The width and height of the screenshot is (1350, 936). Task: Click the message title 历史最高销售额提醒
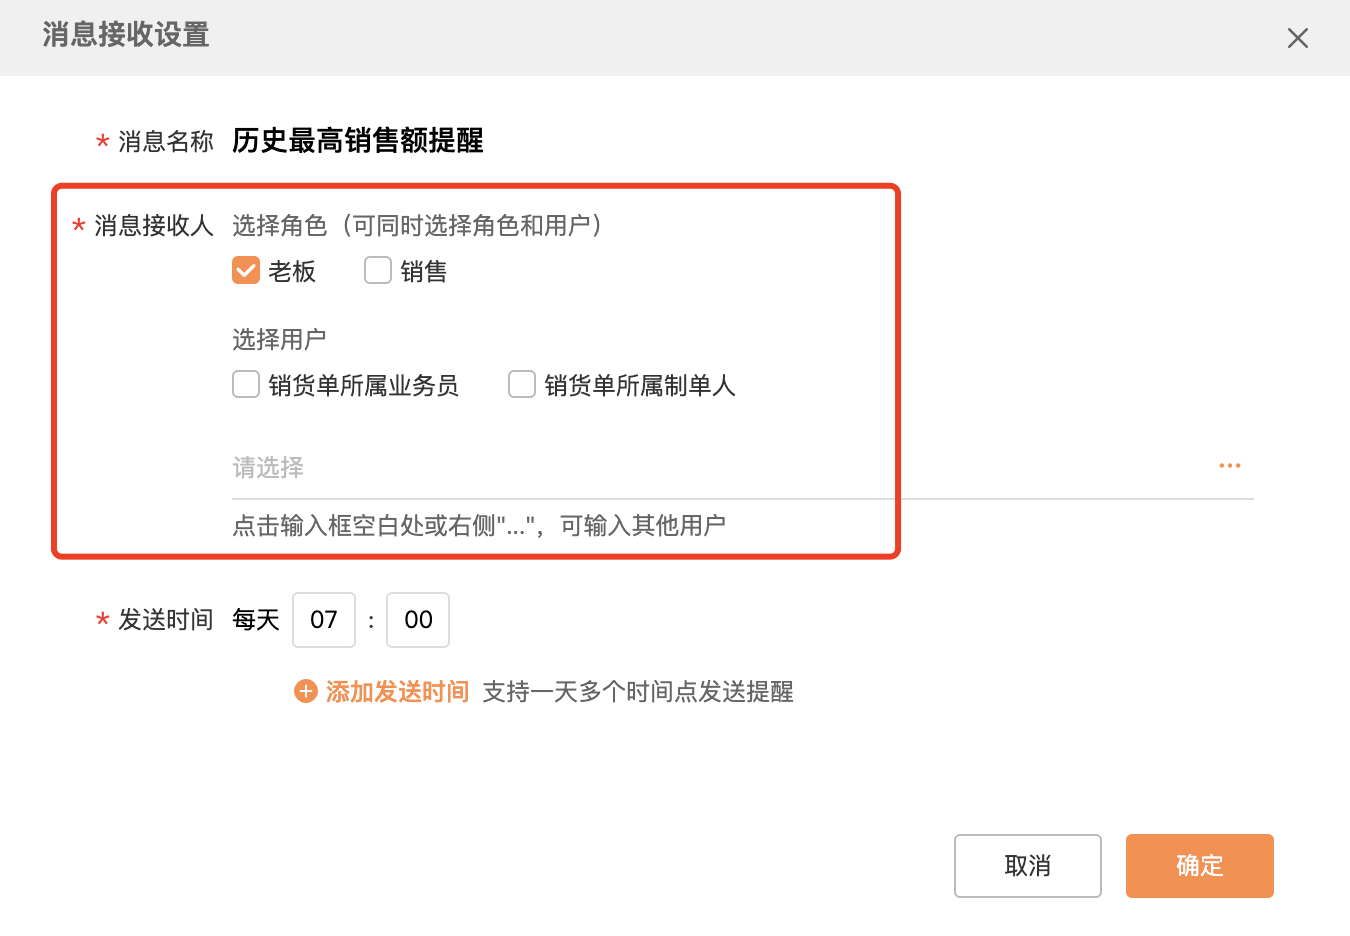pyautogui.click(x=357, y=141)
